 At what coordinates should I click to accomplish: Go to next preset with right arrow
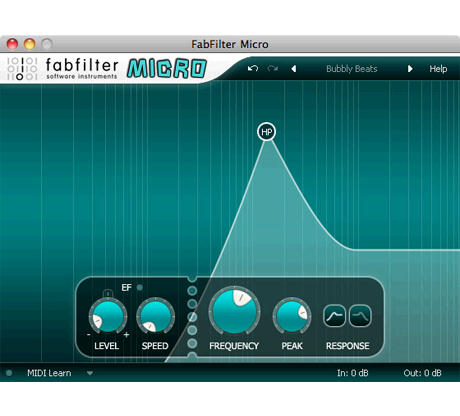click(x=410, y=69)
